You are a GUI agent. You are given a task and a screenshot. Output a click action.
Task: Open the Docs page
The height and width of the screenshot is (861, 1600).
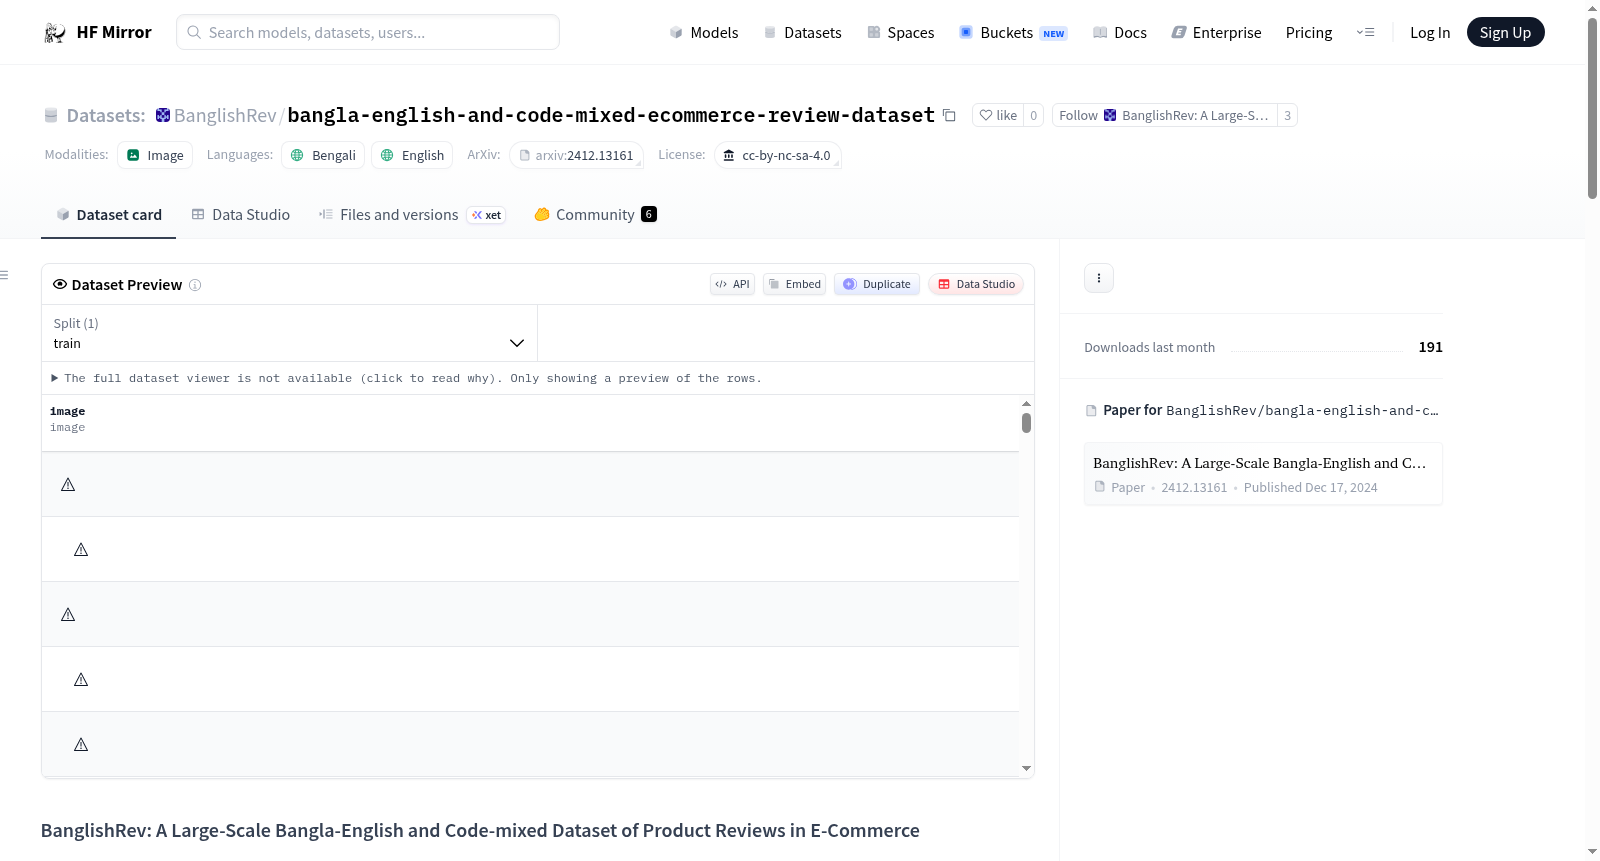(1120, 33)
